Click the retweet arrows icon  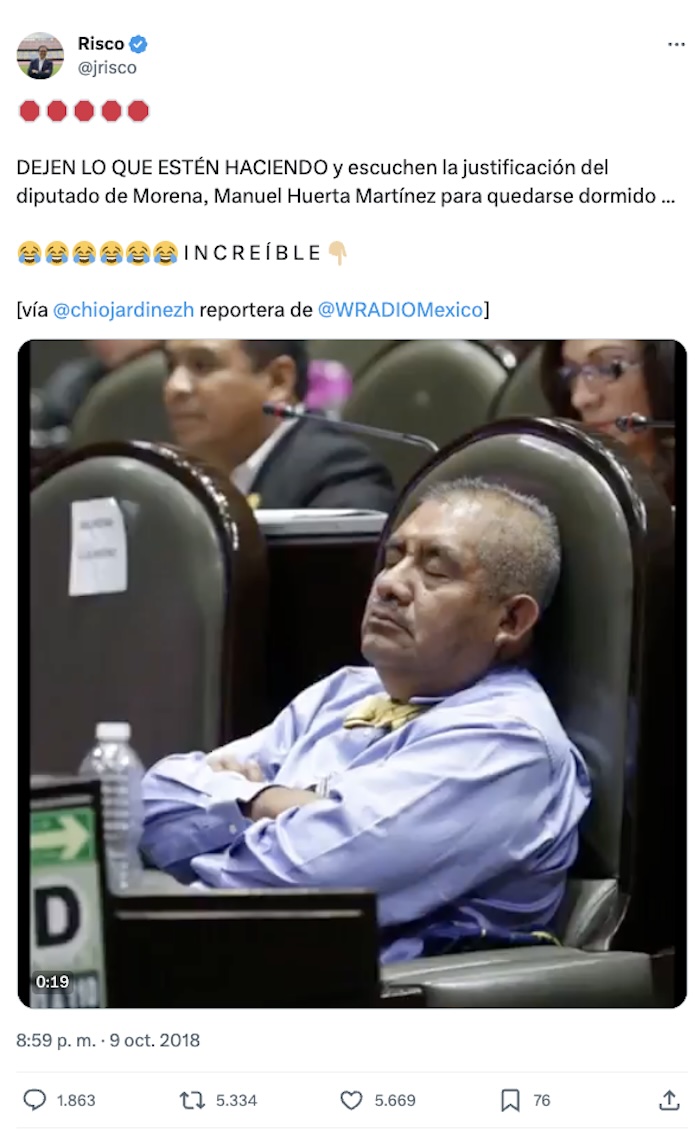[x=193, y=1100]
